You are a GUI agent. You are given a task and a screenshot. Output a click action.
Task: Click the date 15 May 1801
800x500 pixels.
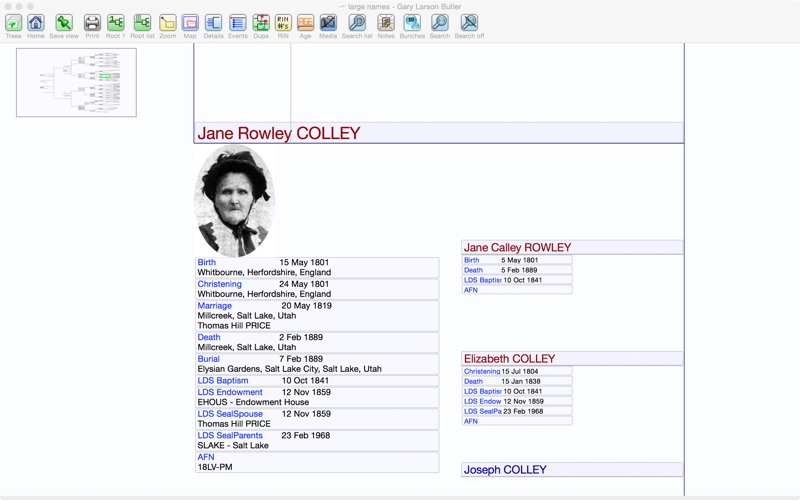[x=304, y=262]
